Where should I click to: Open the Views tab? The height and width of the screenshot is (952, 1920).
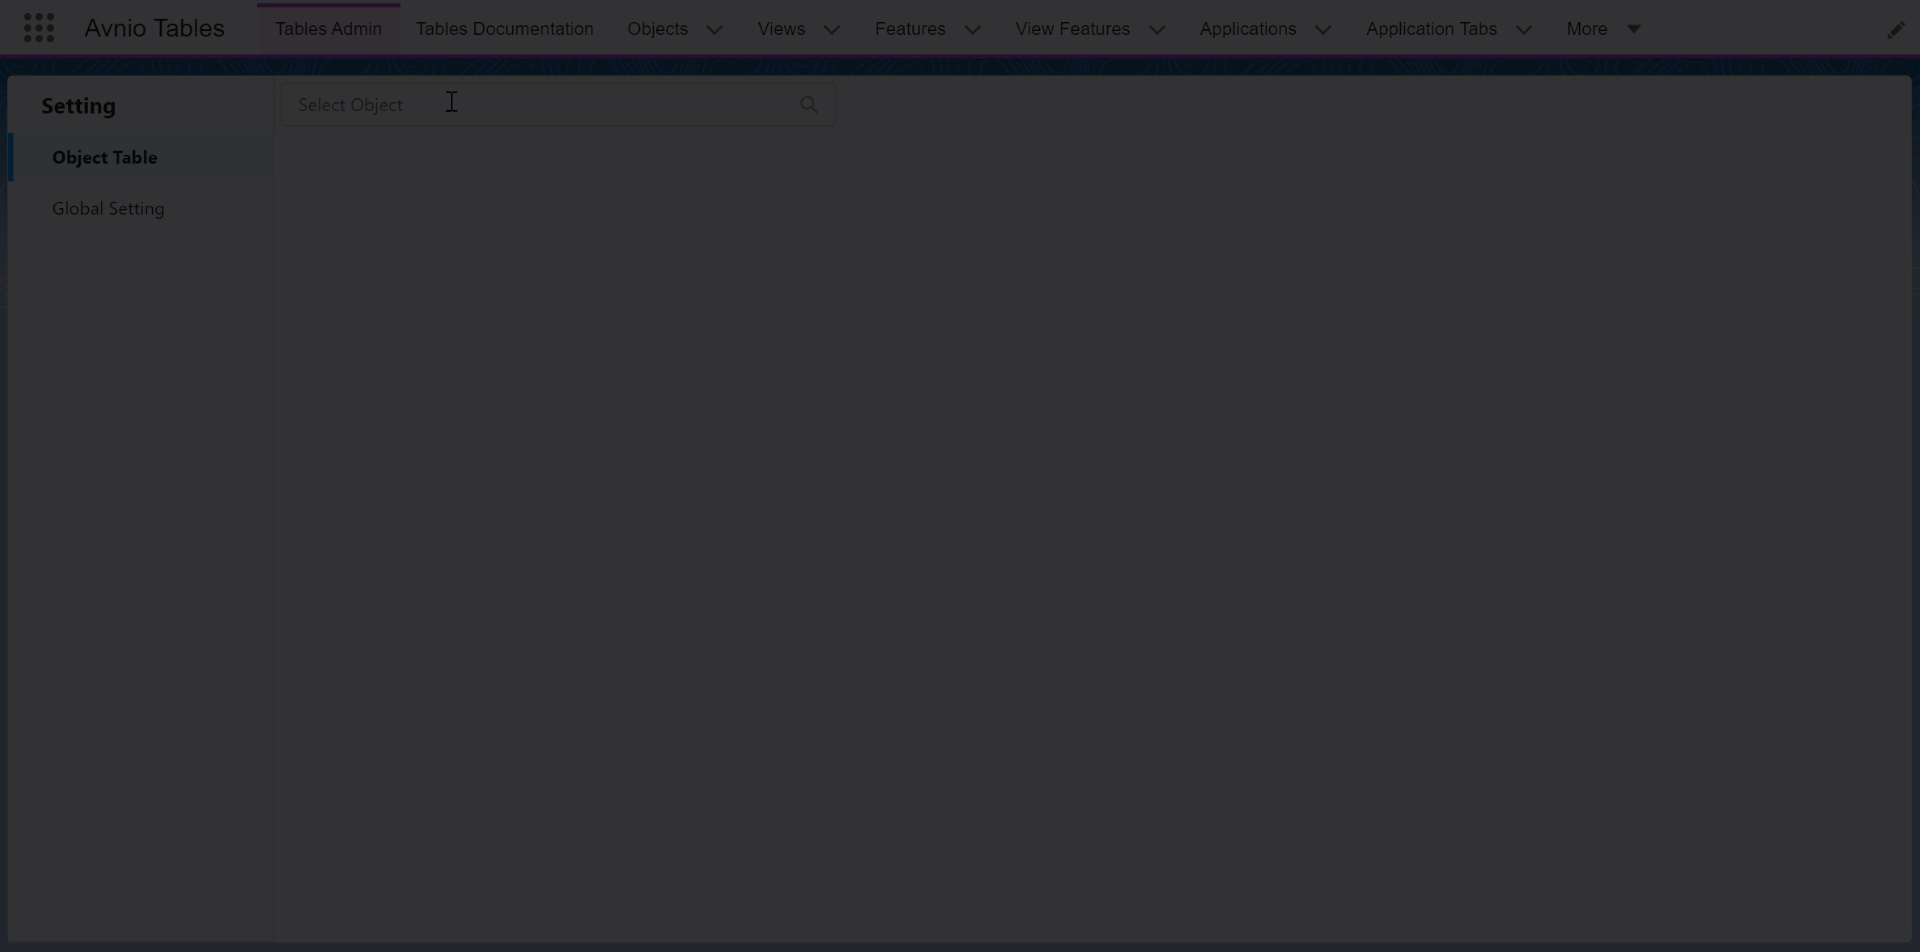click(780, 29)
